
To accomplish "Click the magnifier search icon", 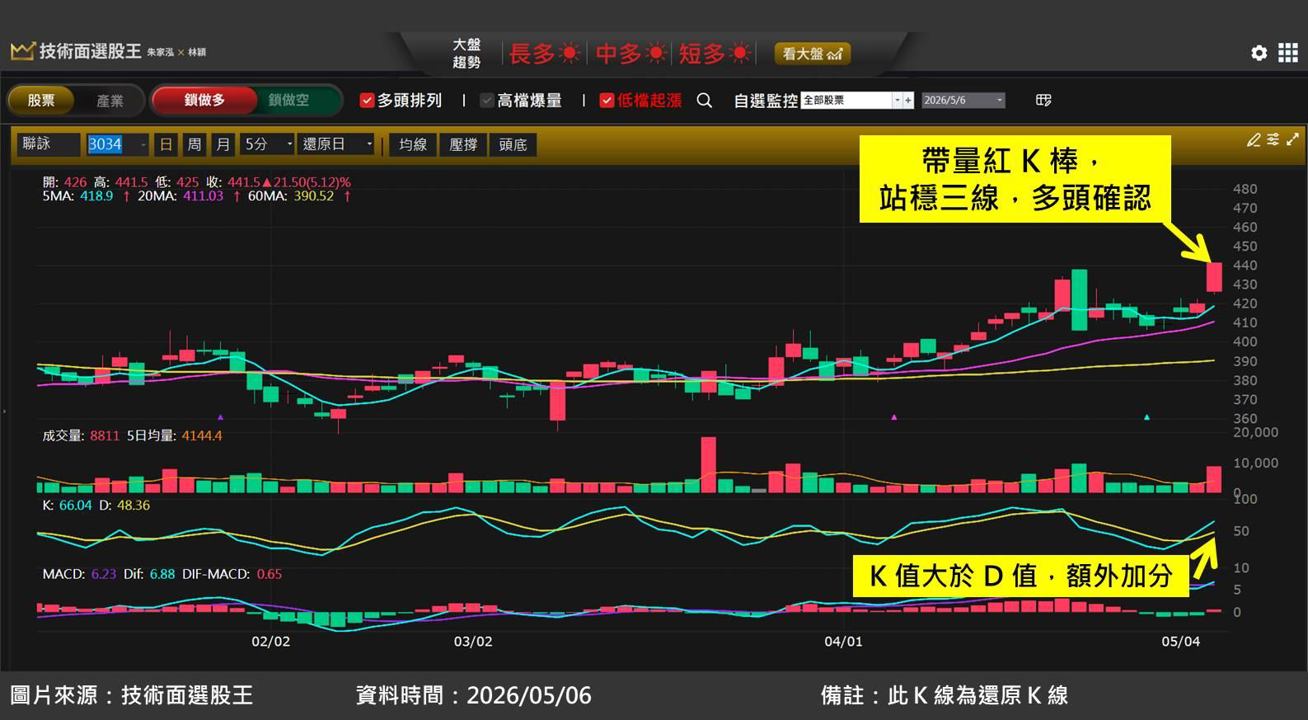I will [x=704, y=100].
